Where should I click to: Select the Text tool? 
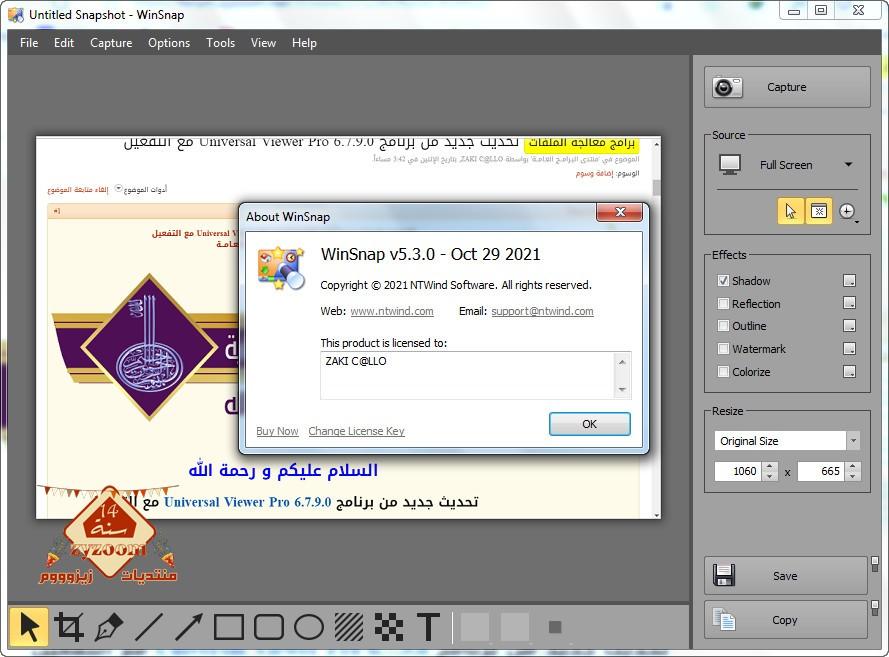429,627
